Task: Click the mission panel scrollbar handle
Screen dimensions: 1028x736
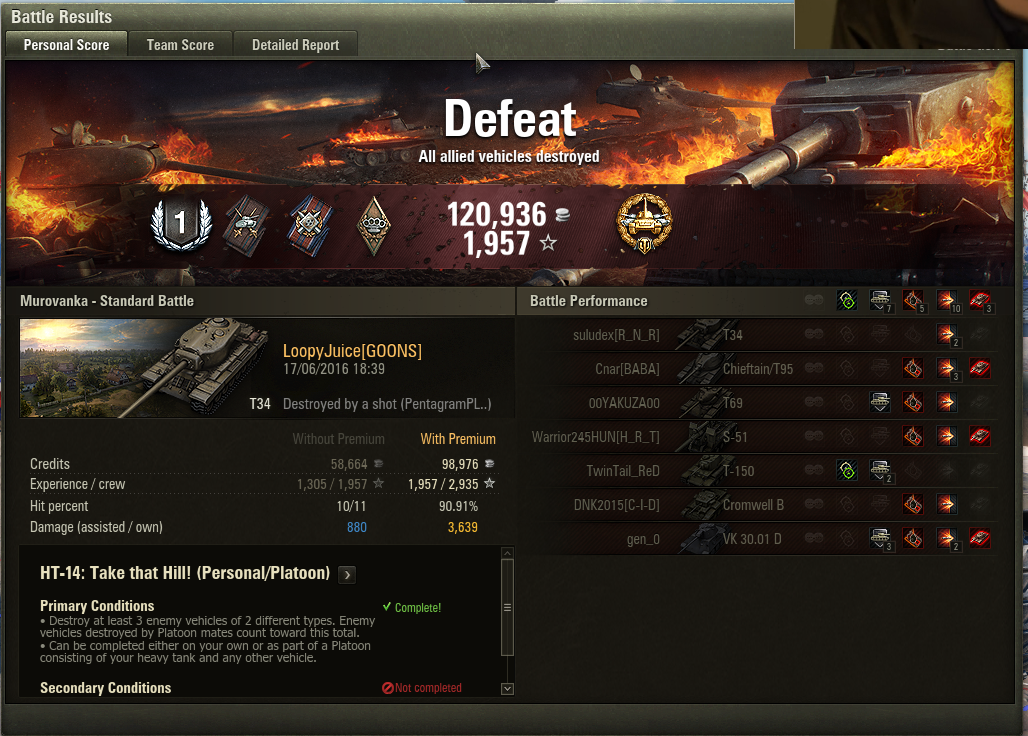Action: 507,608
